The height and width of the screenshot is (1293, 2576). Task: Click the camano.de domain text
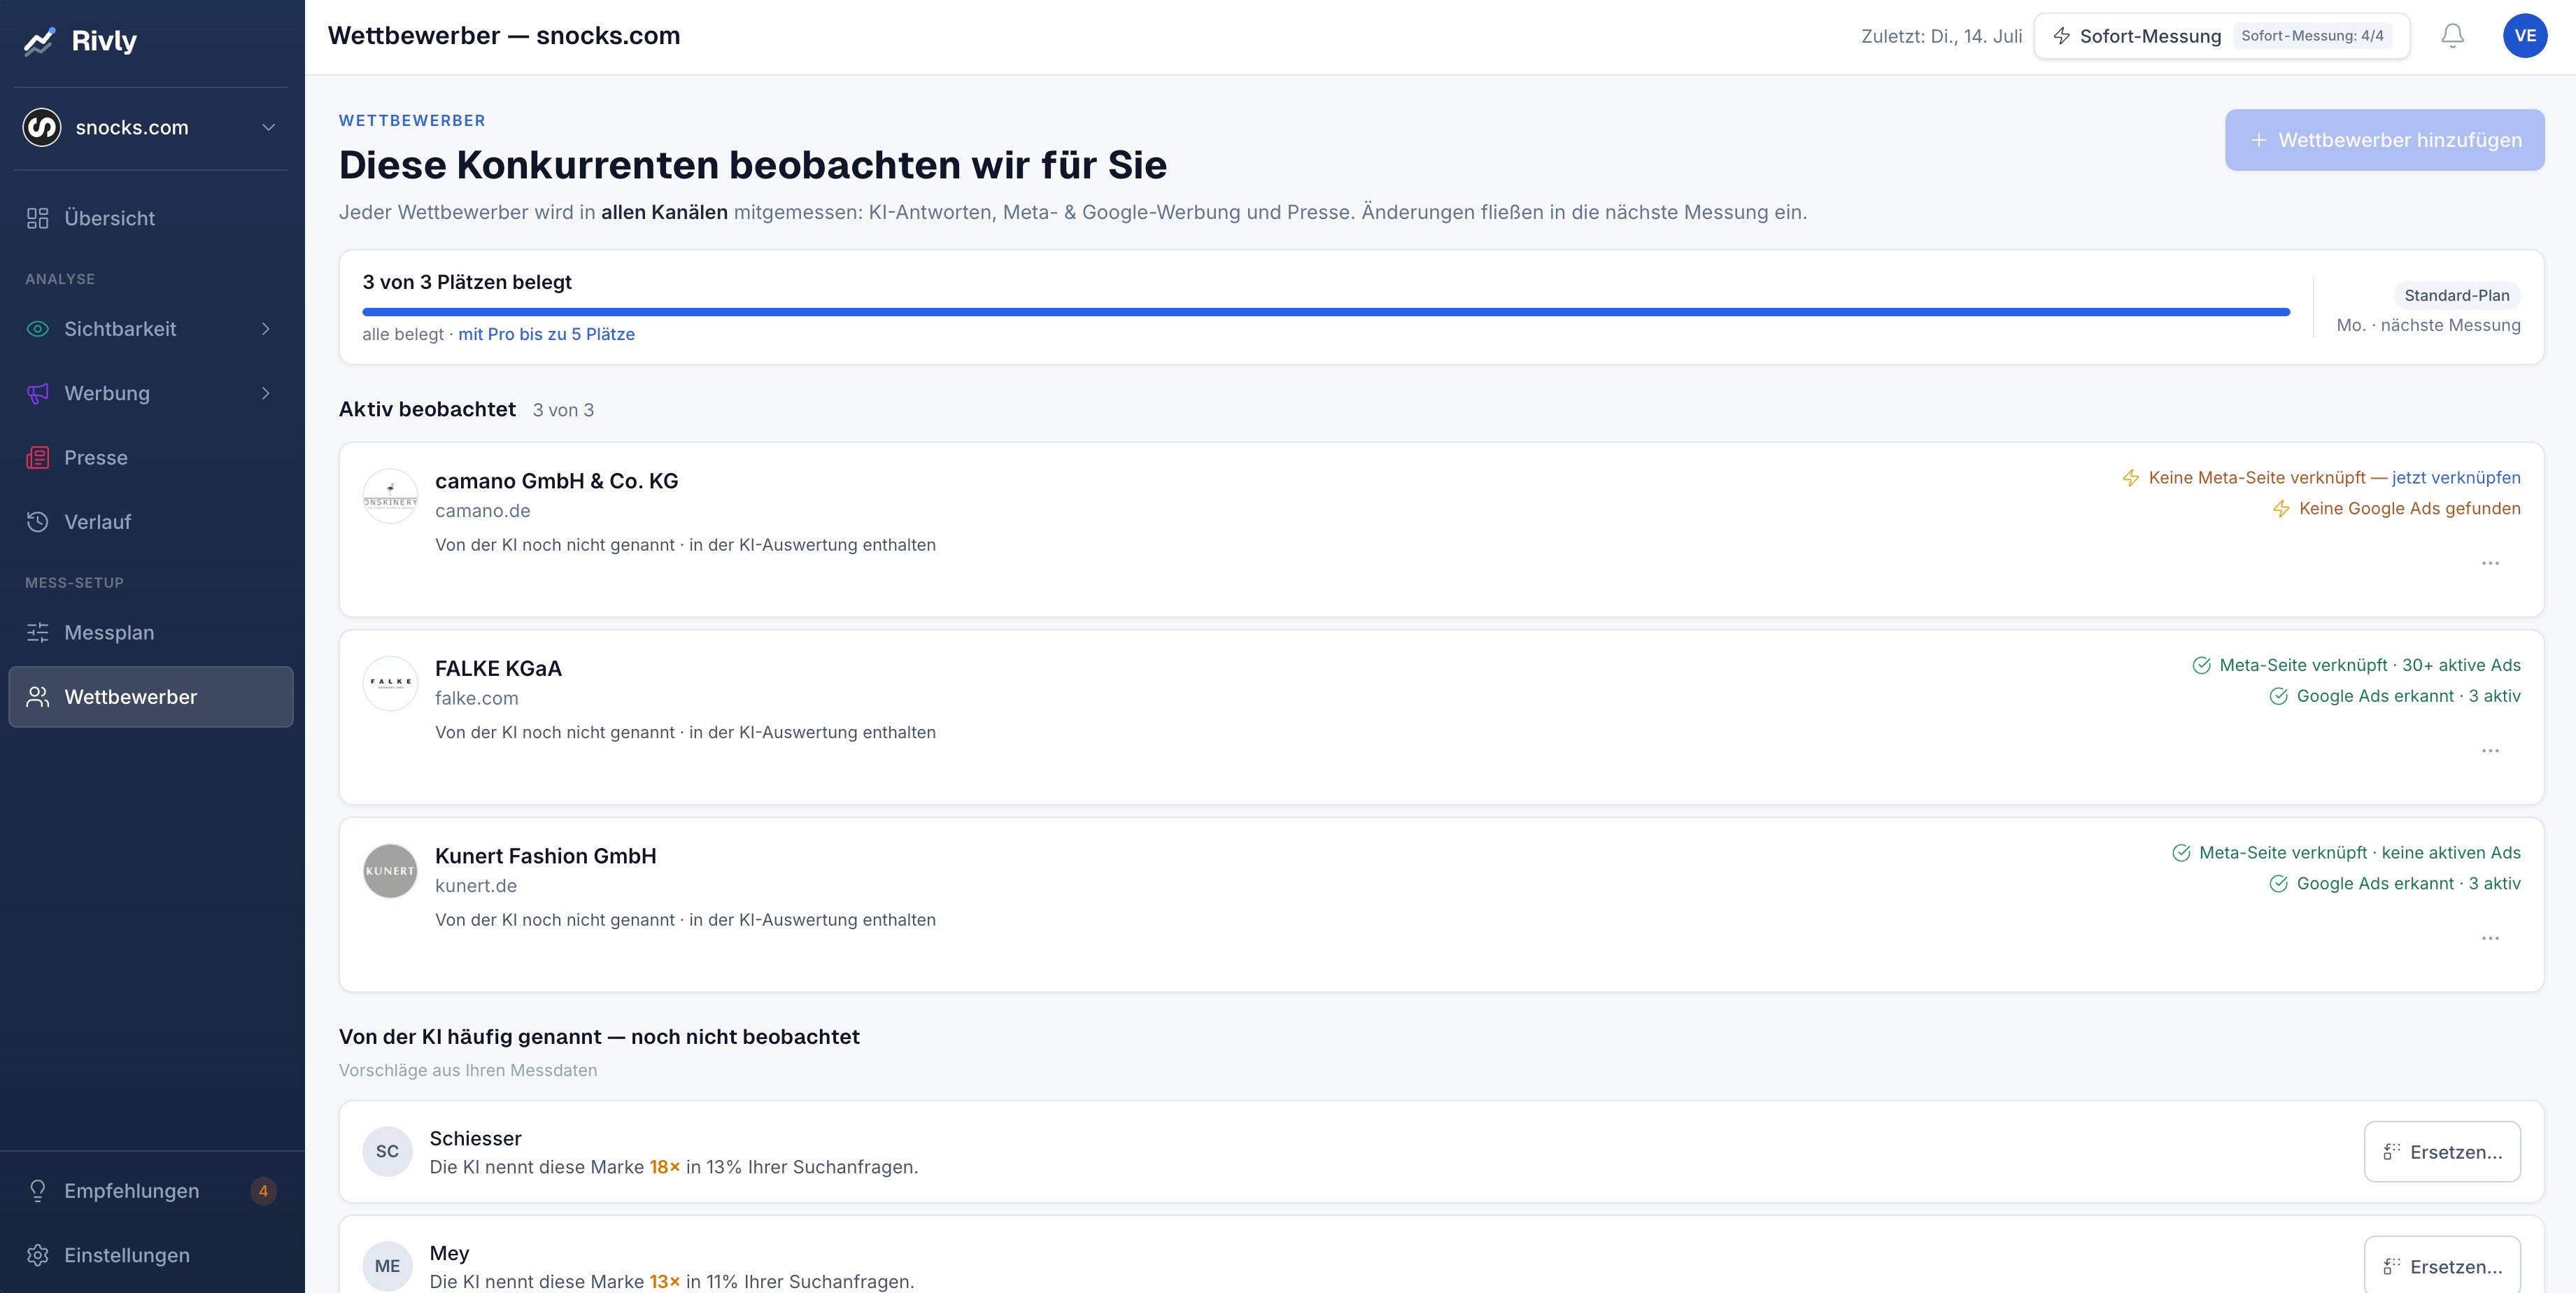pos(482,511)
